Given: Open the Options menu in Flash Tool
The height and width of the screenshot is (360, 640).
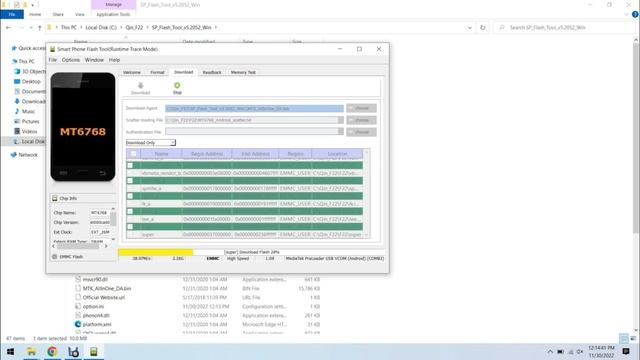Looking at the screenshot, I should click(x=71, y=60).
